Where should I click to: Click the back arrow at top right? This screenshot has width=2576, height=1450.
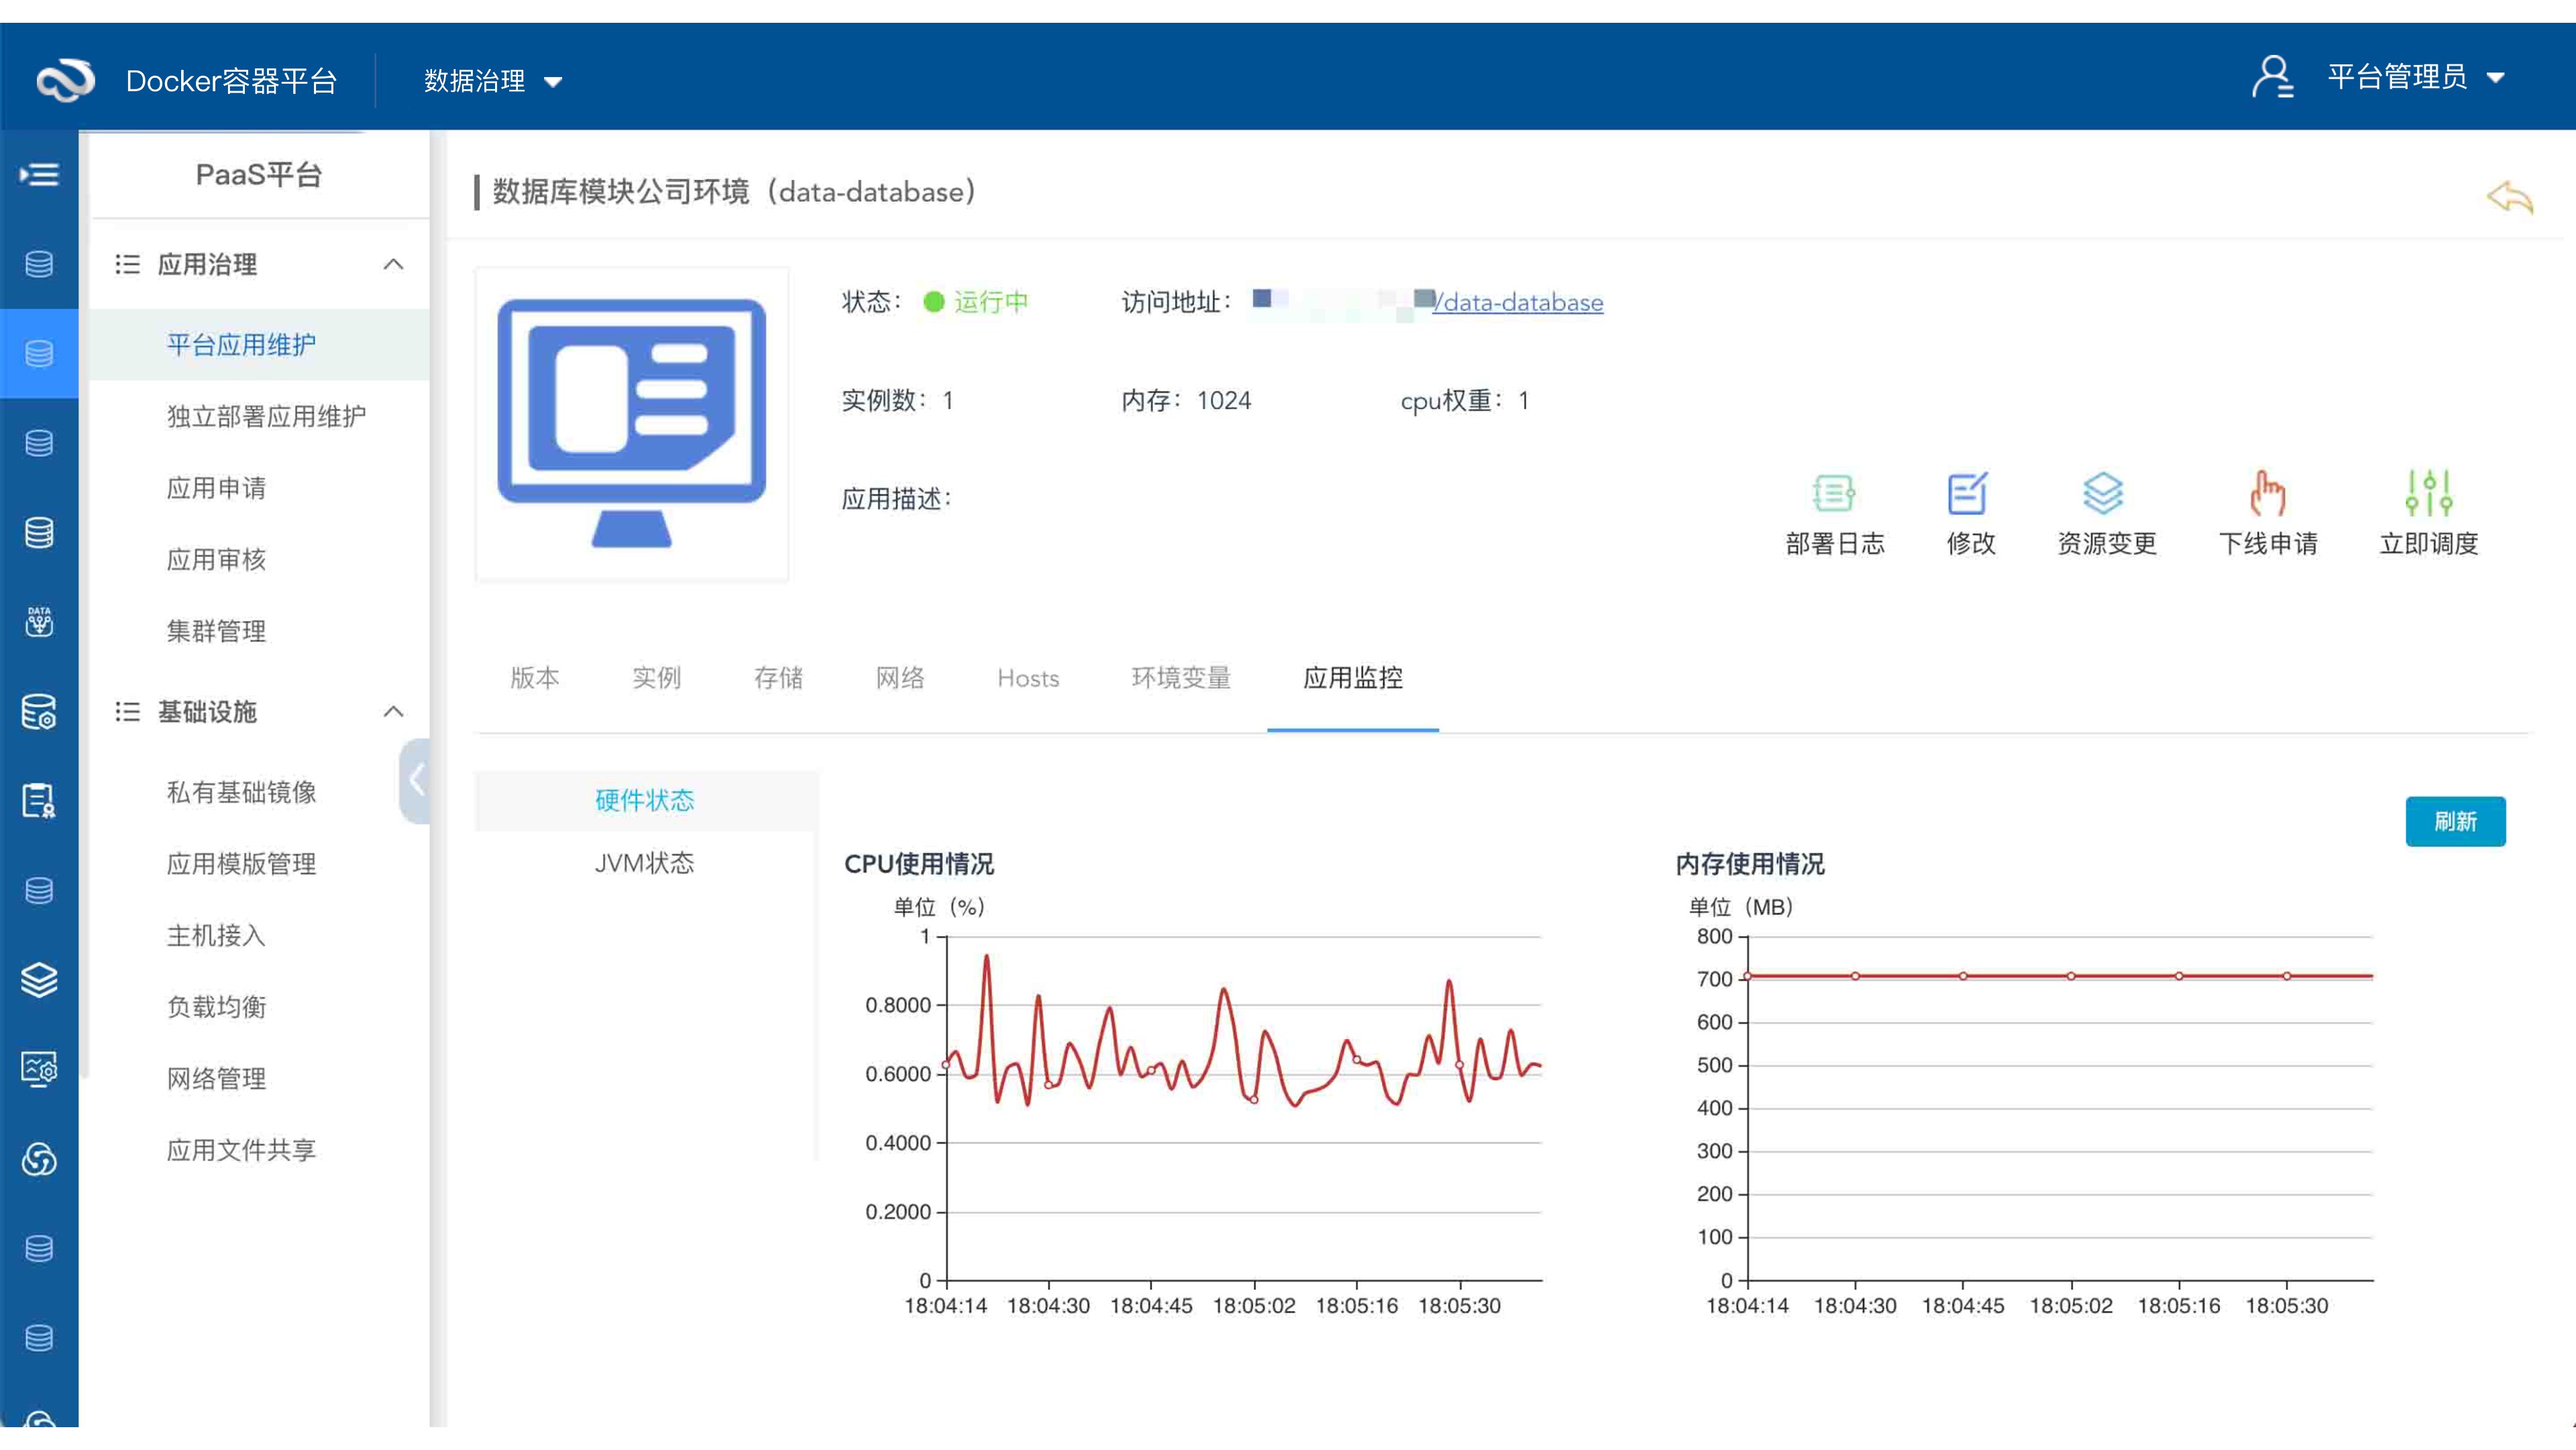pos(2509,198)
